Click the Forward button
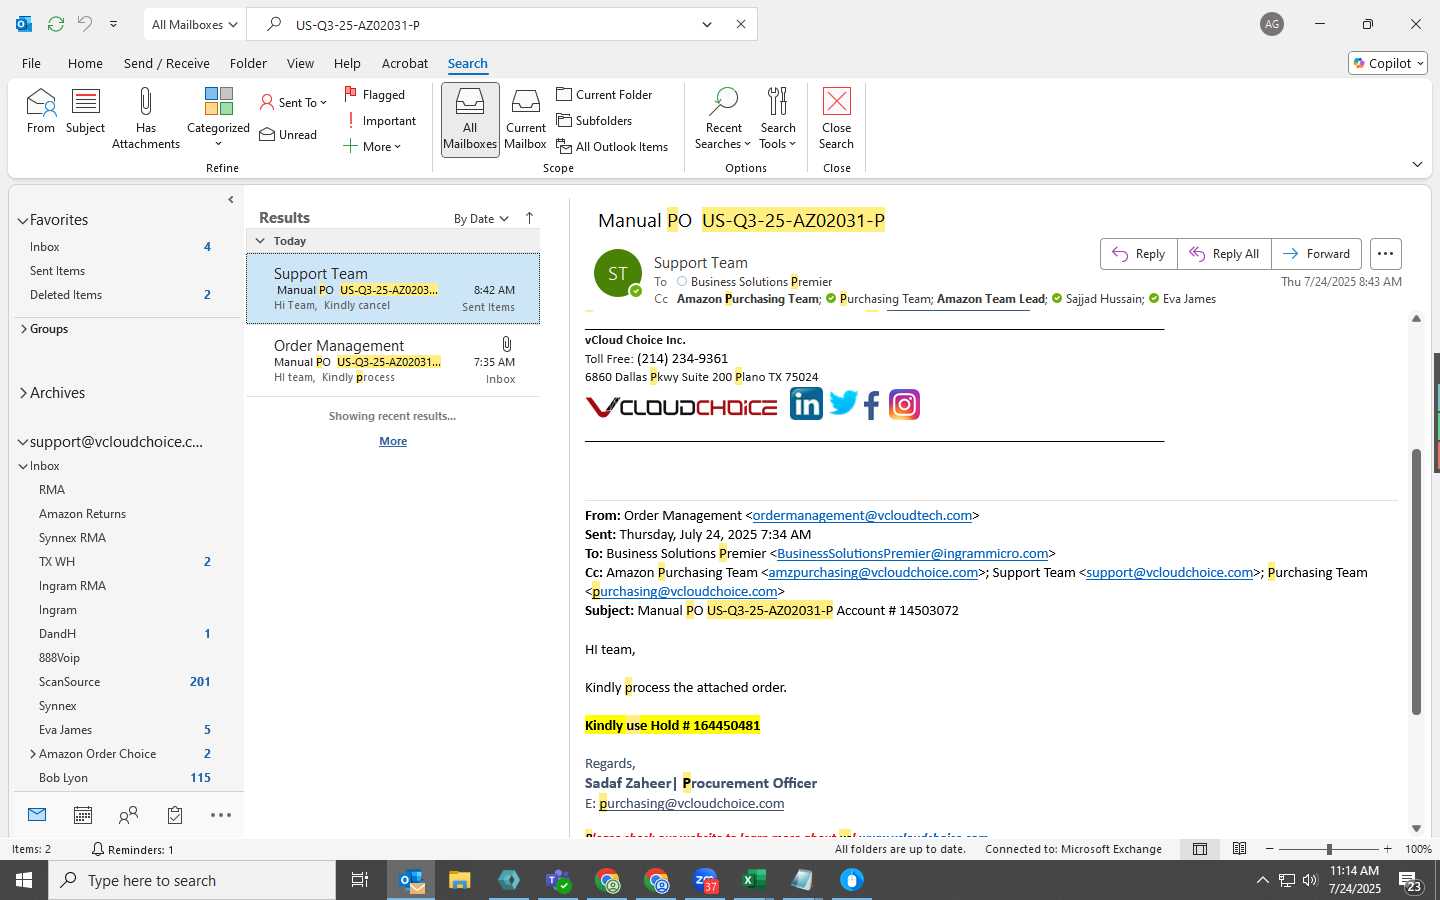The width and height of the screenshot is (1440, 900). tap(1316, 253)
